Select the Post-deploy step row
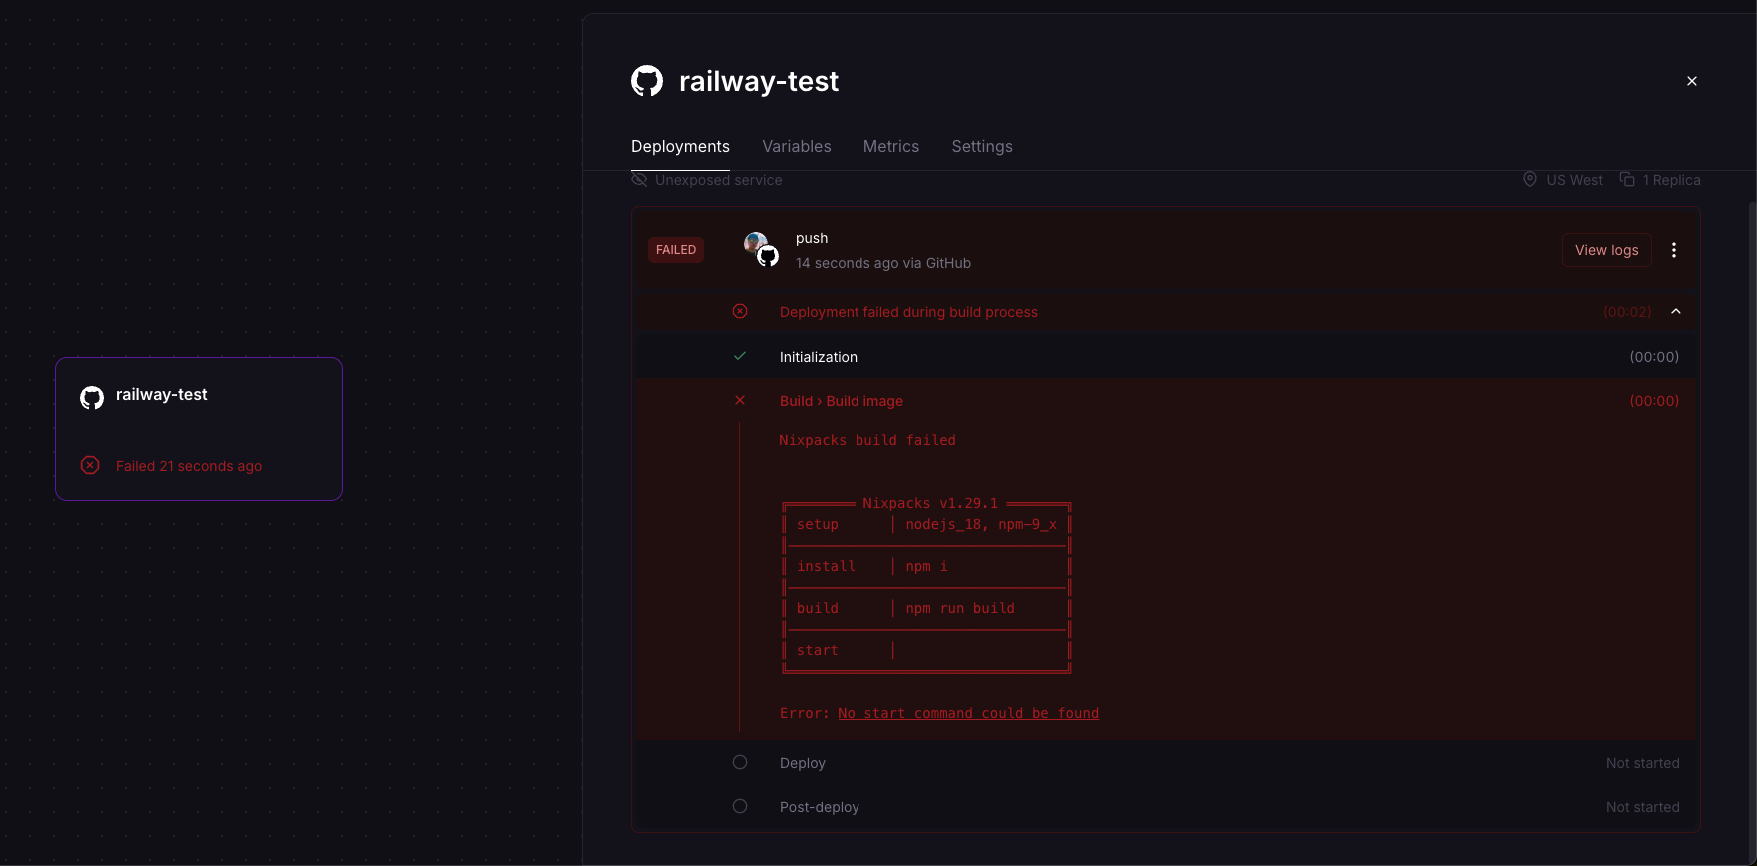Image resolution: width=1757 pixels, height=866 pixels. [1166, 807]
